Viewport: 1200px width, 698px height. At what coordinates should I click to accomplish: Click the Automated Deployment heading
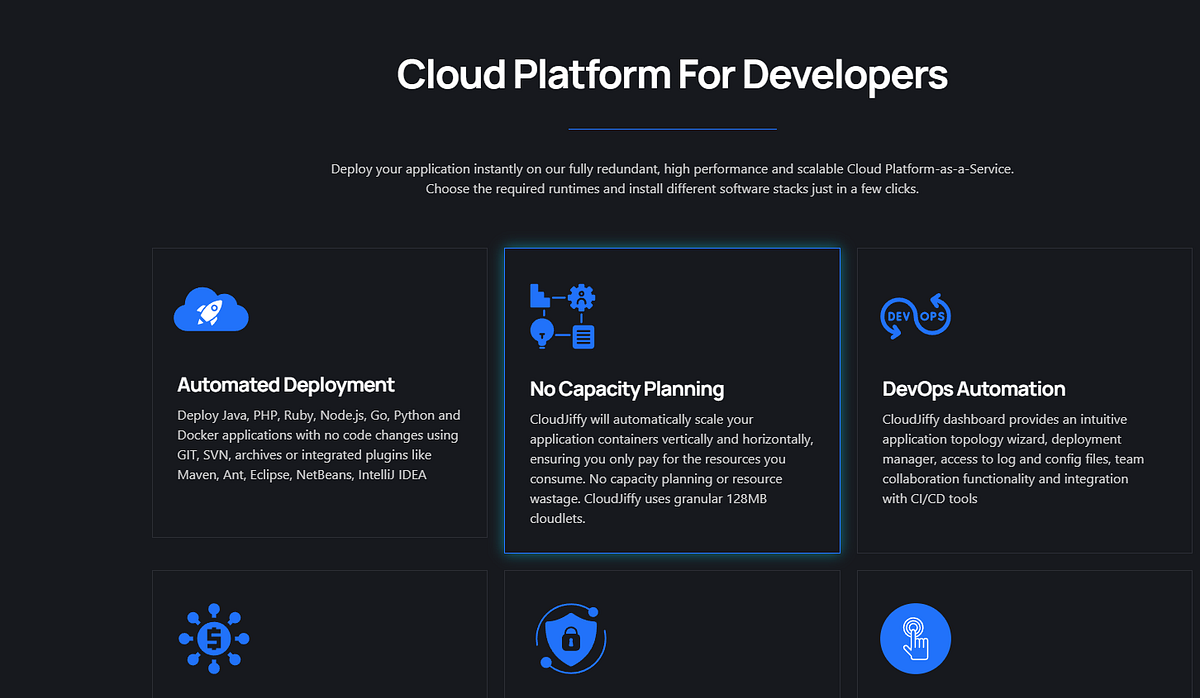tap(285, 385)
